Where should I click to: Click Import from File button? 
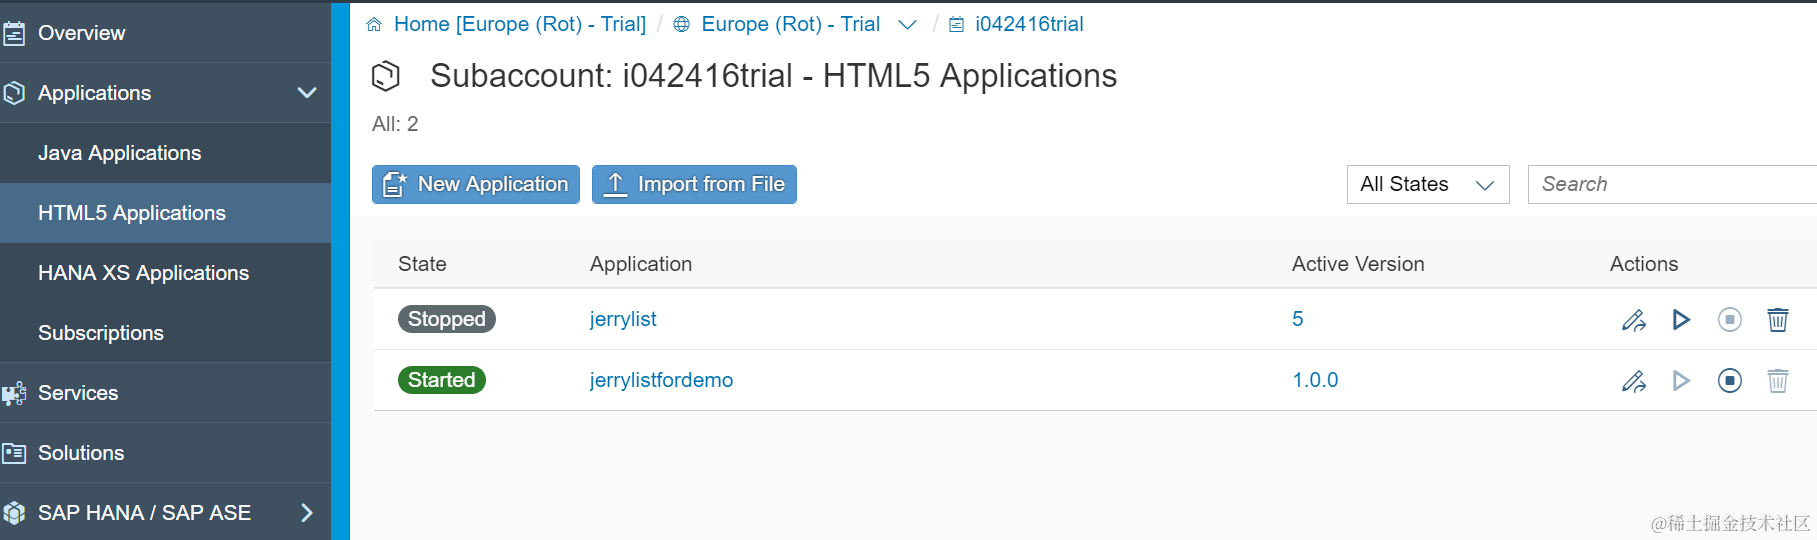click(x=694, y=184)
